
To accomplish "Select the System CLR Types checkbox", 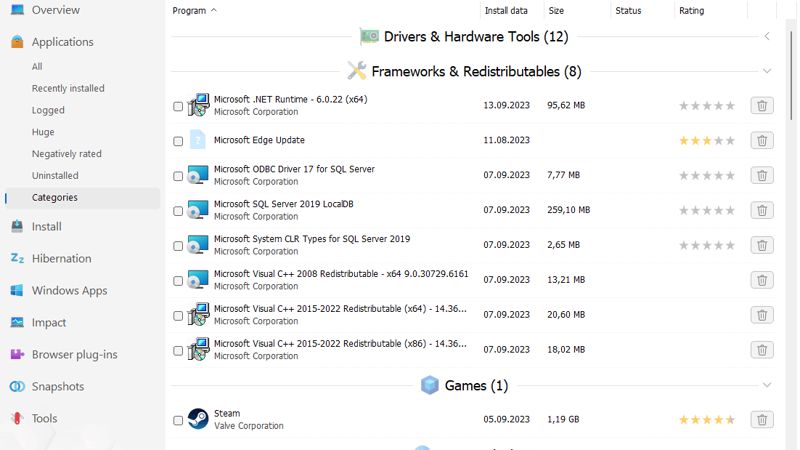I will coord(178,246).
